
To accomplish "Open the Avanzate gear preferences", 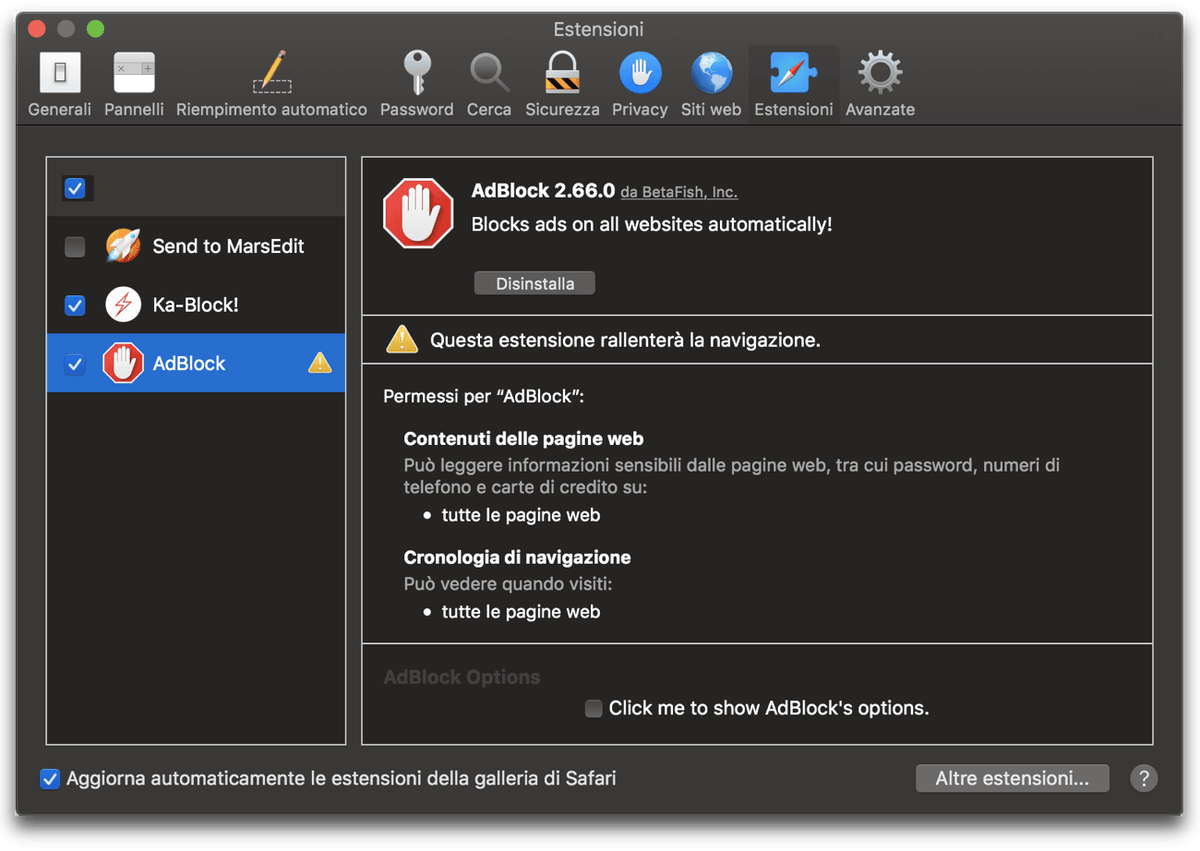I will [x=880, y=84].
